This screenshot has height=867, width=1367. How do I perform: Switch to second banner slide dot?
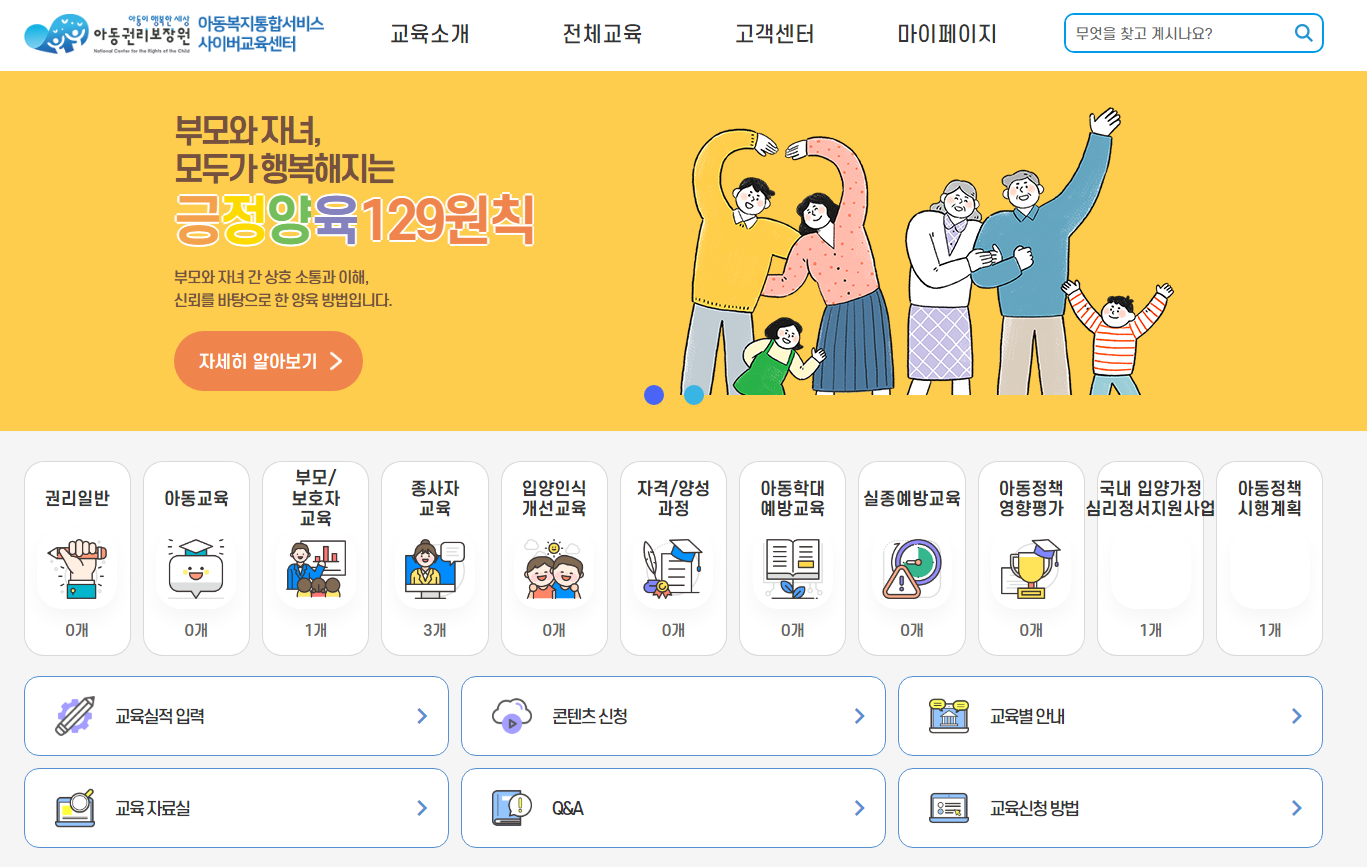click(694, 394)
